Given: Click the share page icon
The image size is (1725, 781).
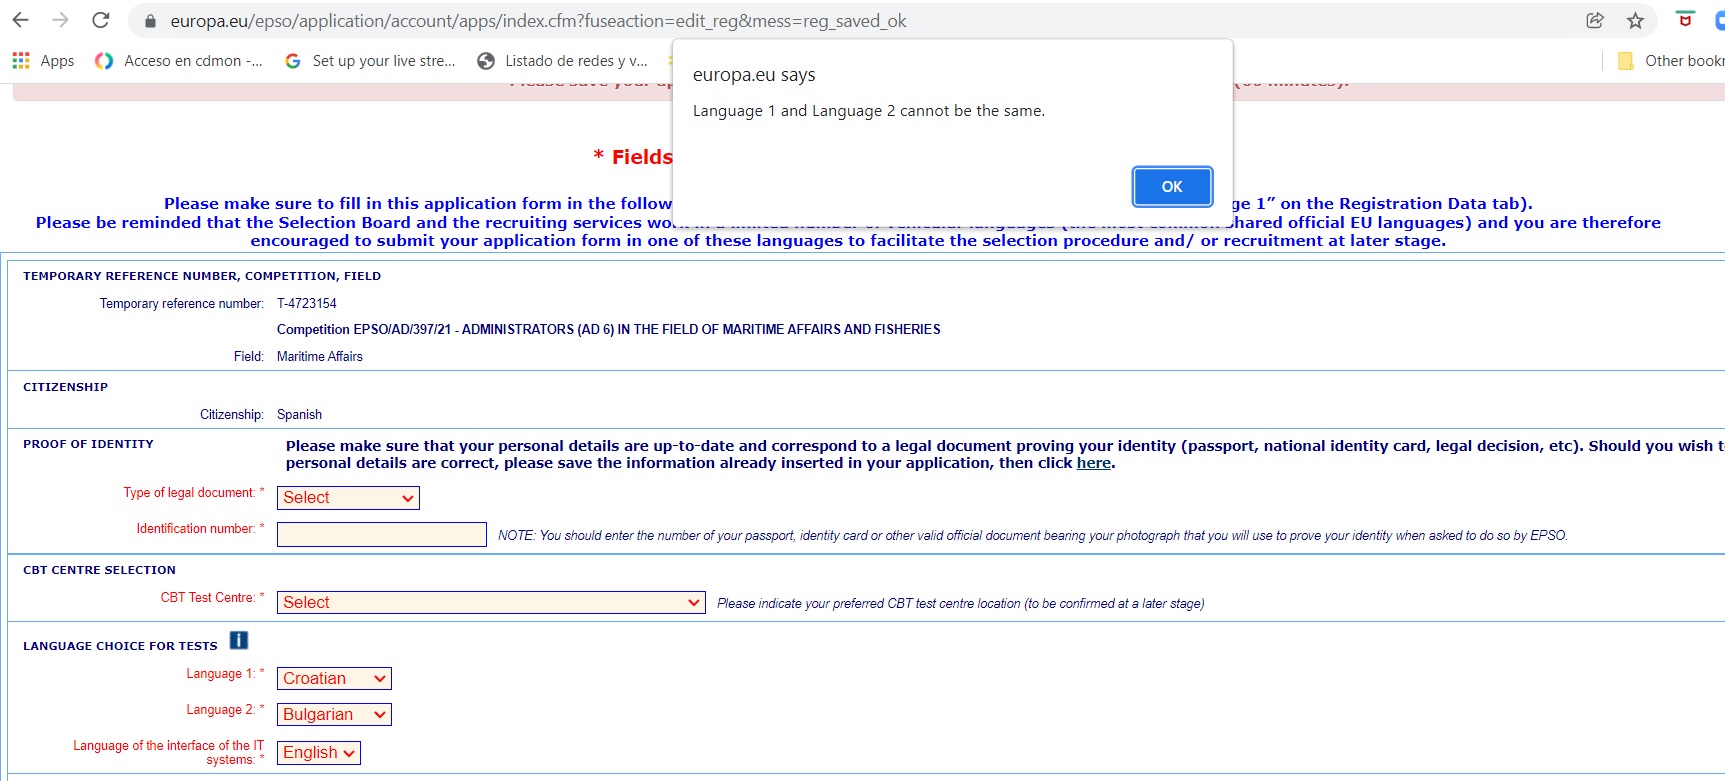Looking at the screenshot, I should pos(1595,20).
